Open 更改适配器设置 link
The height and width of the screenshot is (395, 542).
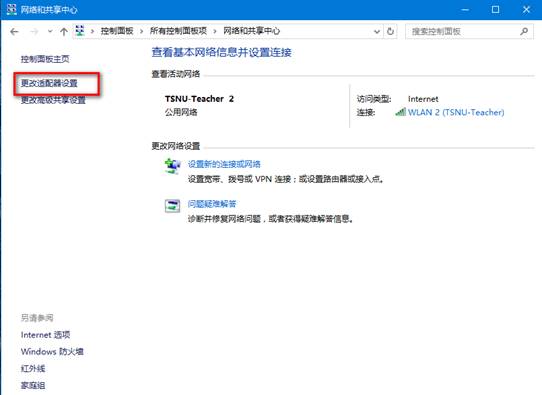(x=49, y=83)
